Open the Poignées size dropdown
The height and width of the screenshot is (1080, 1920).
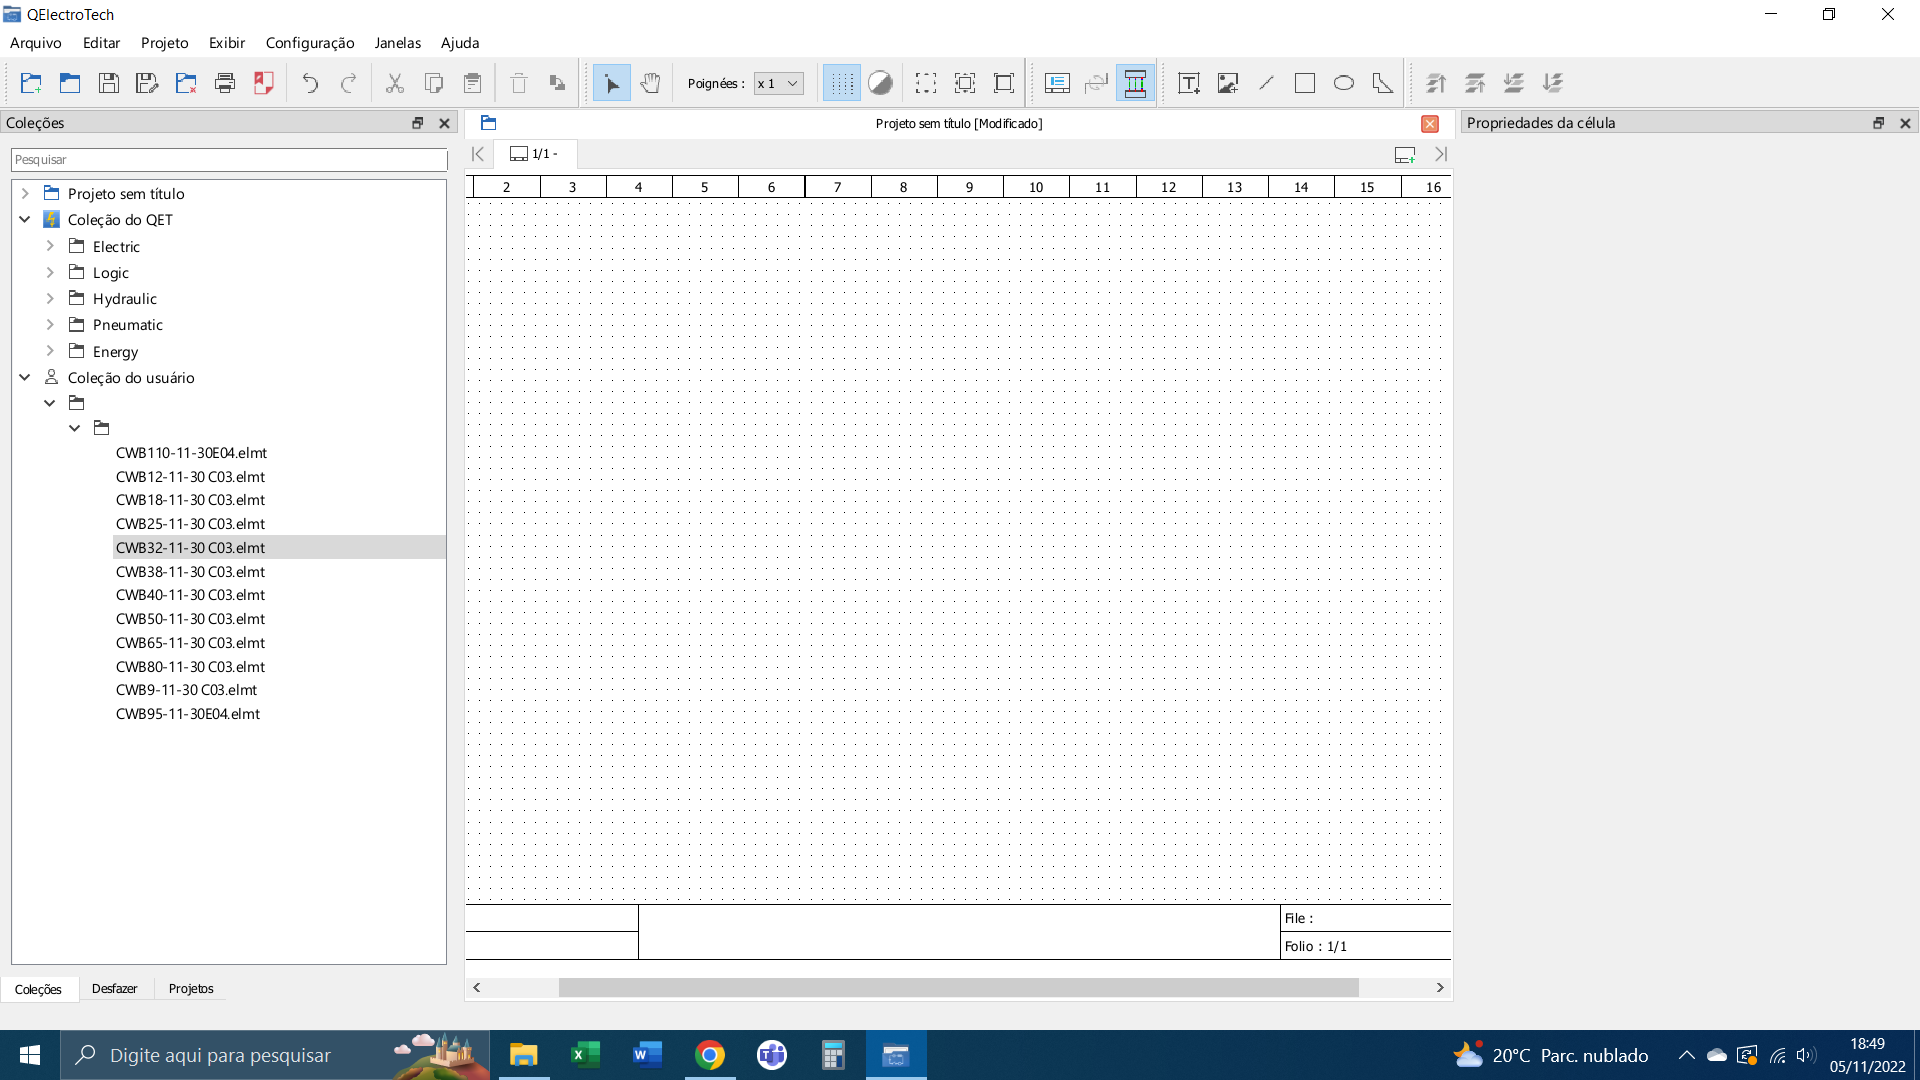tap(779, 83)
